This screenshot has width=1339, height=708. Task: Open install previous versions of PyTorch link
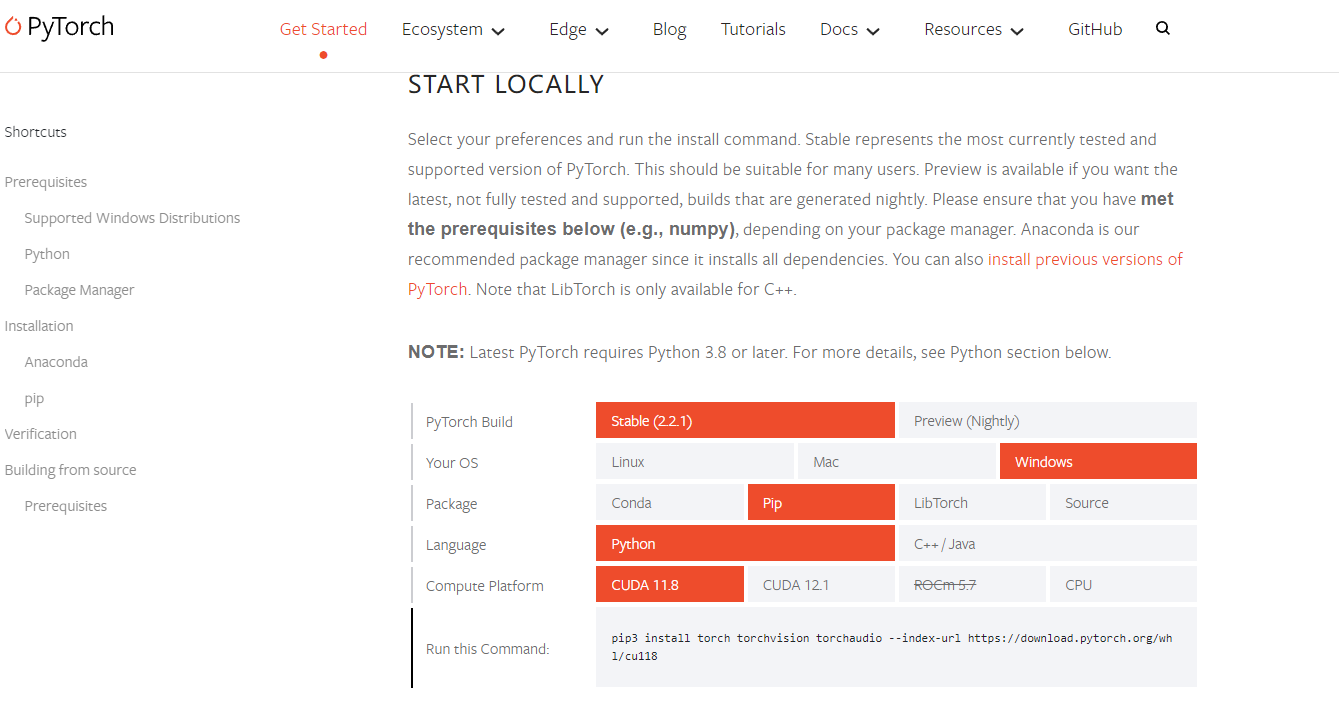(1085, 259)
